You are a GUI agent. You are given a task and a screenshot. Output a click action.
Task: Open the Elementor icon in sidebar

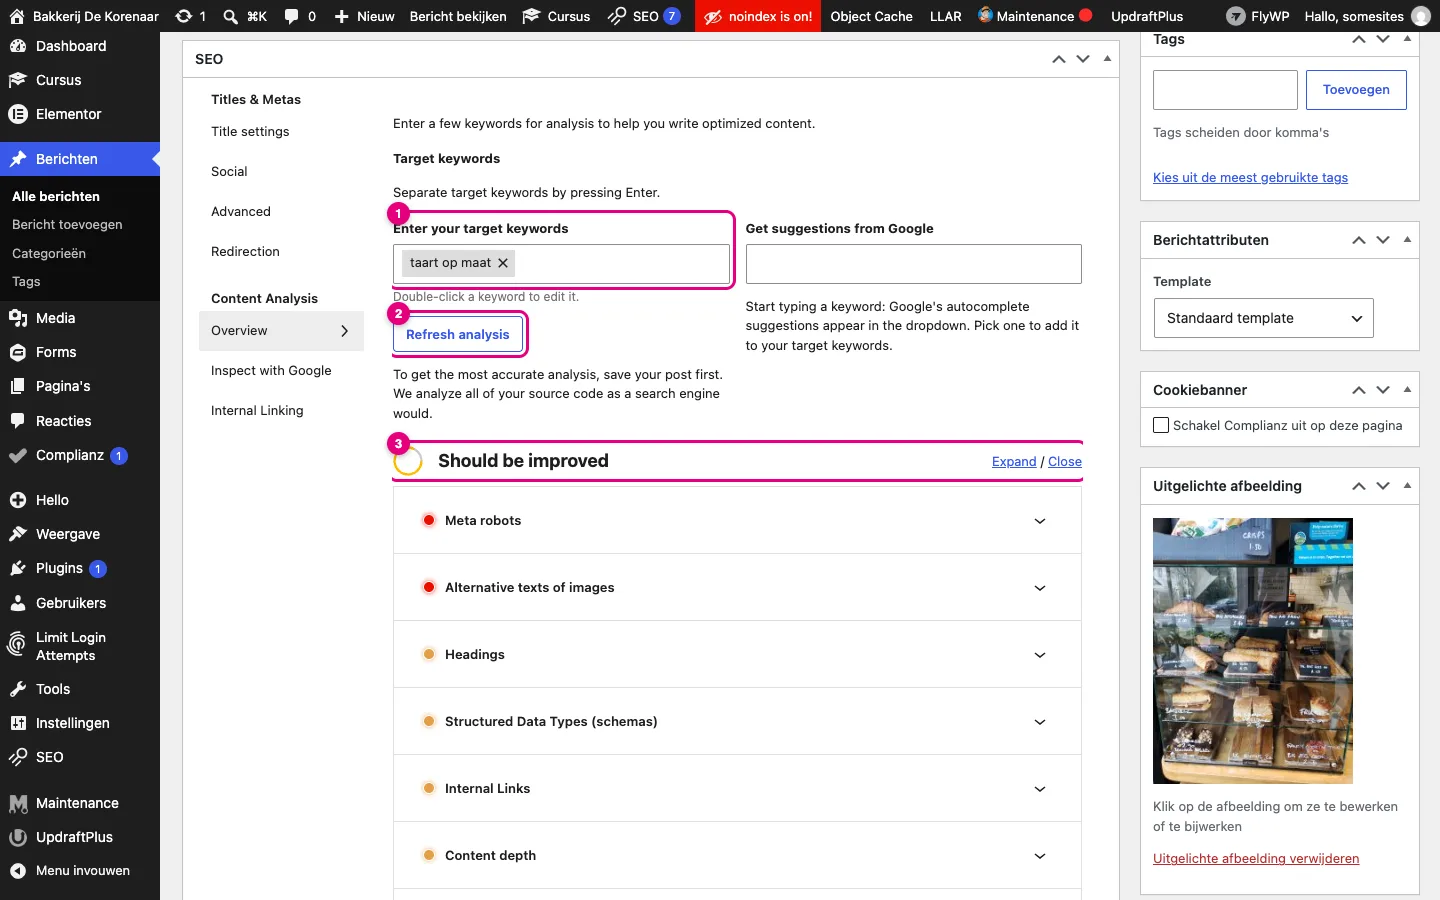point(17,114)
